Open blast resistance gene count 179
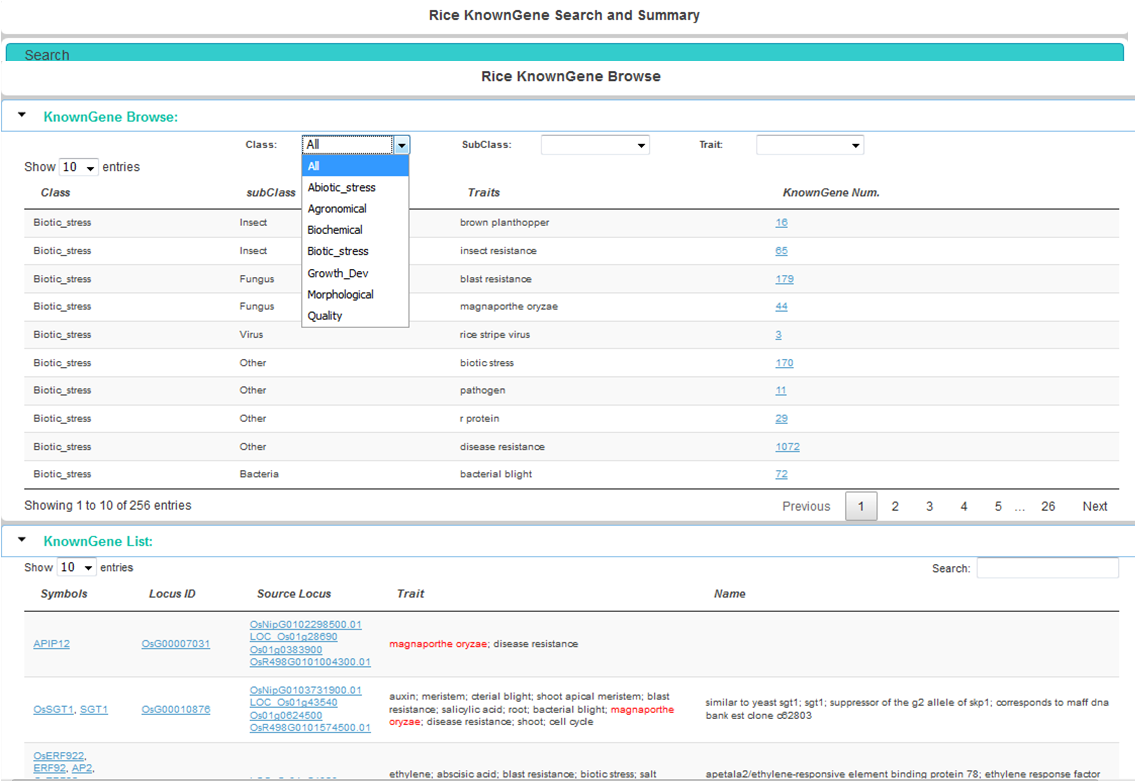 (x=784, y=279)
